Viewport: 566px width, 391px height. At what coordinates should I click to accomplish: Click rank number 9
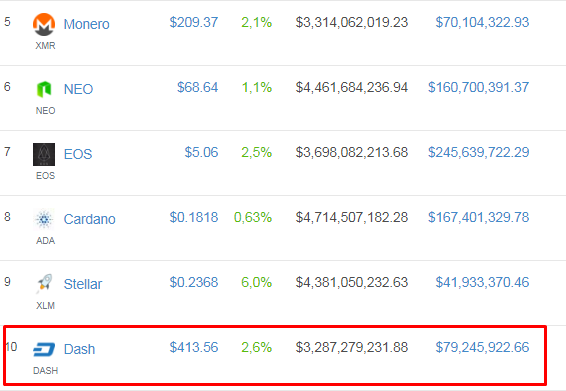point(7,282)
